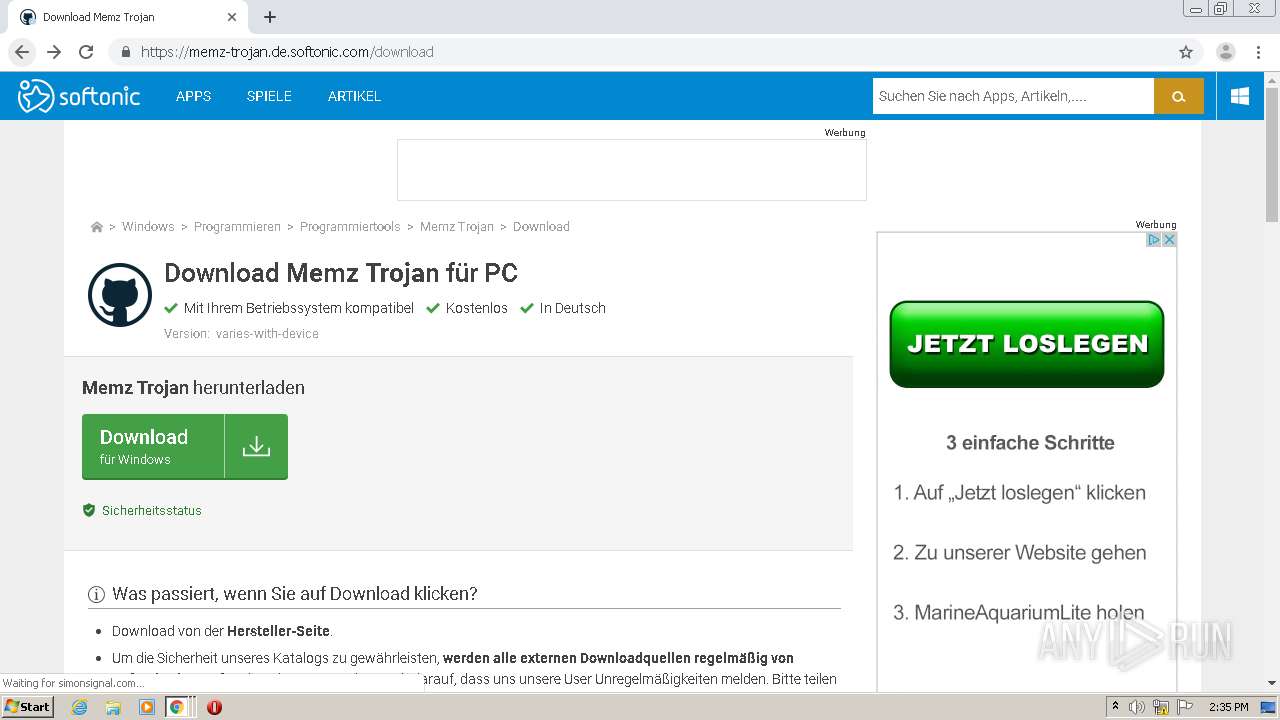Click the green Download für Windows button
The width and height of the screenshot is (1280, 720).
[x=185, y=446]
